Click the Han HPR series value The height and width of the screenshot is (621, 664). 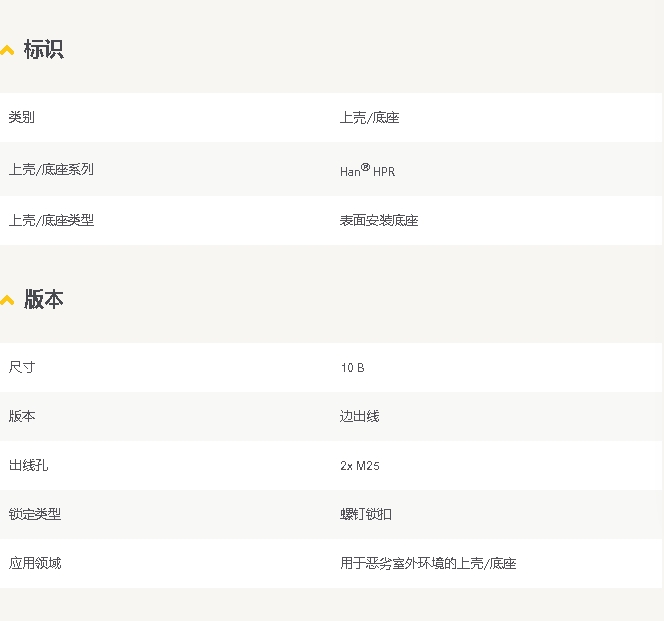pyautogui.click(x=367, y=171)
